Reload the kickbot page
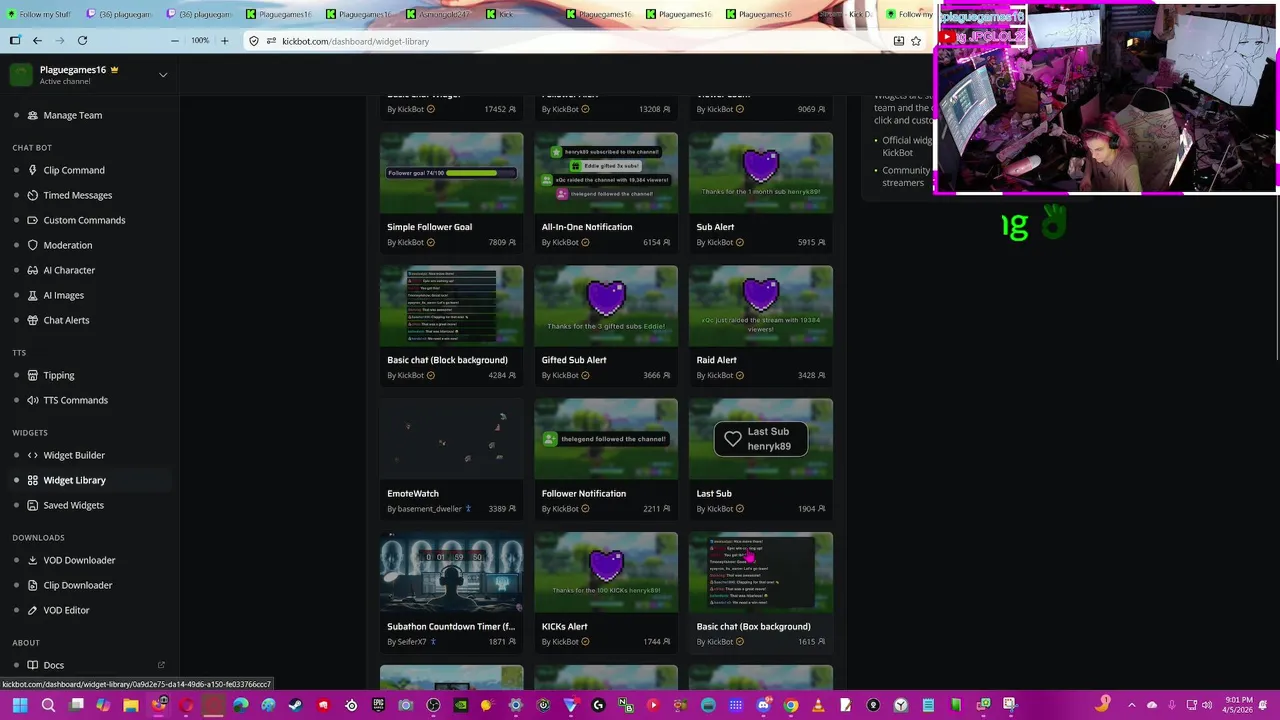This screenshot has height=720, width=1280. pyautogui.click(x=82, y=41)
